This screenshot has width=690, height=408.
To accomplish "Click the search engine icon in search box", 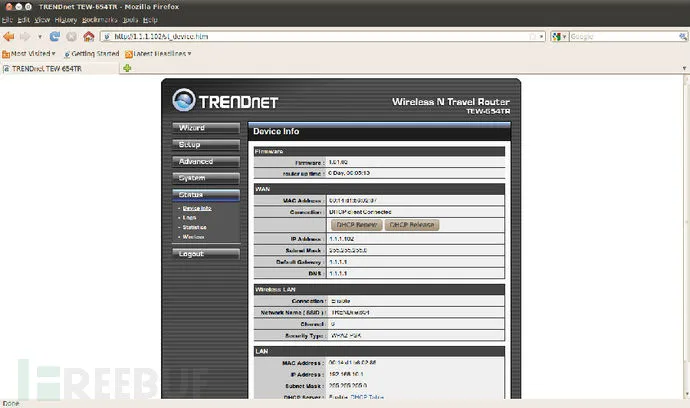I will (558, 36).
